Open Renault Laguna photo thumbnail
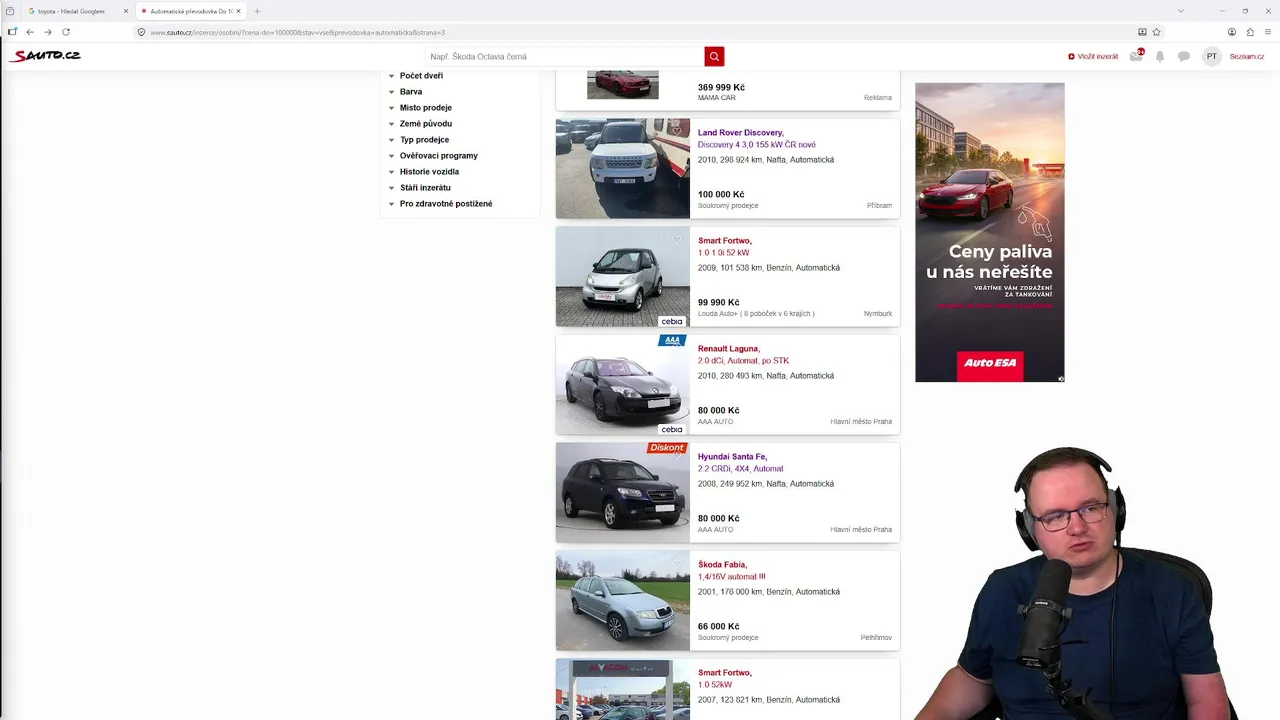Viewport: 1280px width, 720px height. (622, 384)
